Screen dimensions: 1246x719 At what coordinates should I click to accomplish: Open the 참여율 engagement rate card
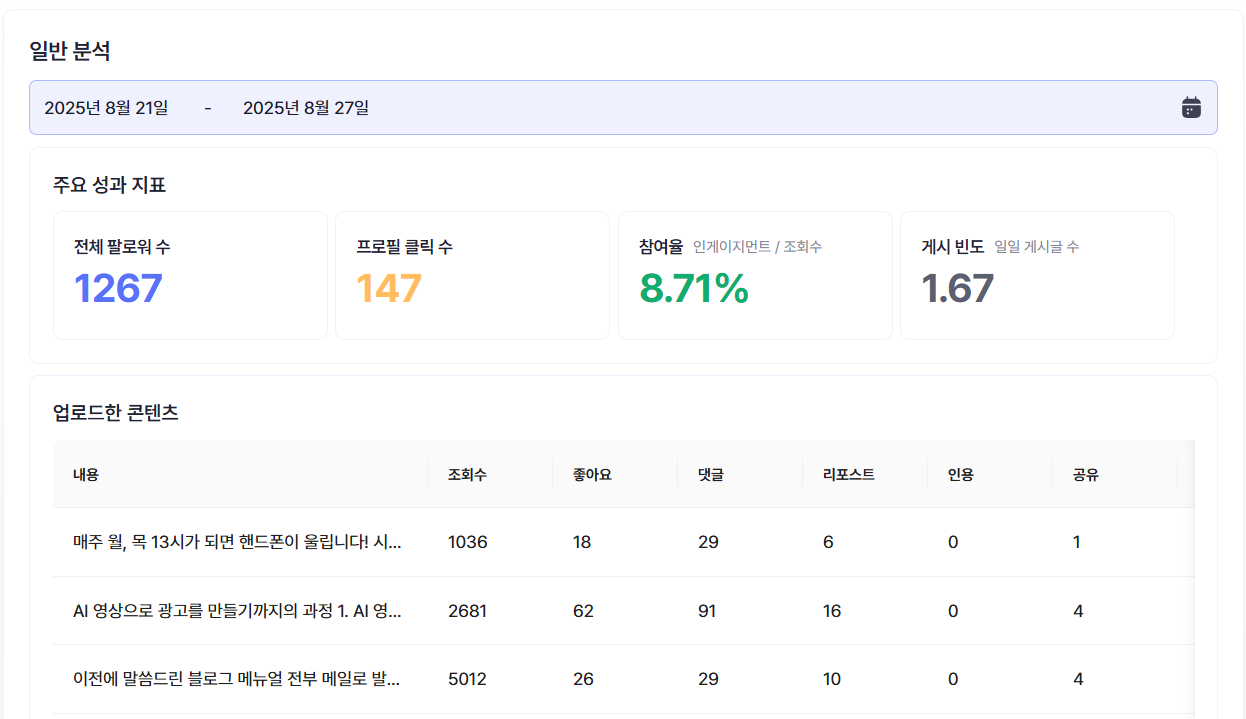754,274
